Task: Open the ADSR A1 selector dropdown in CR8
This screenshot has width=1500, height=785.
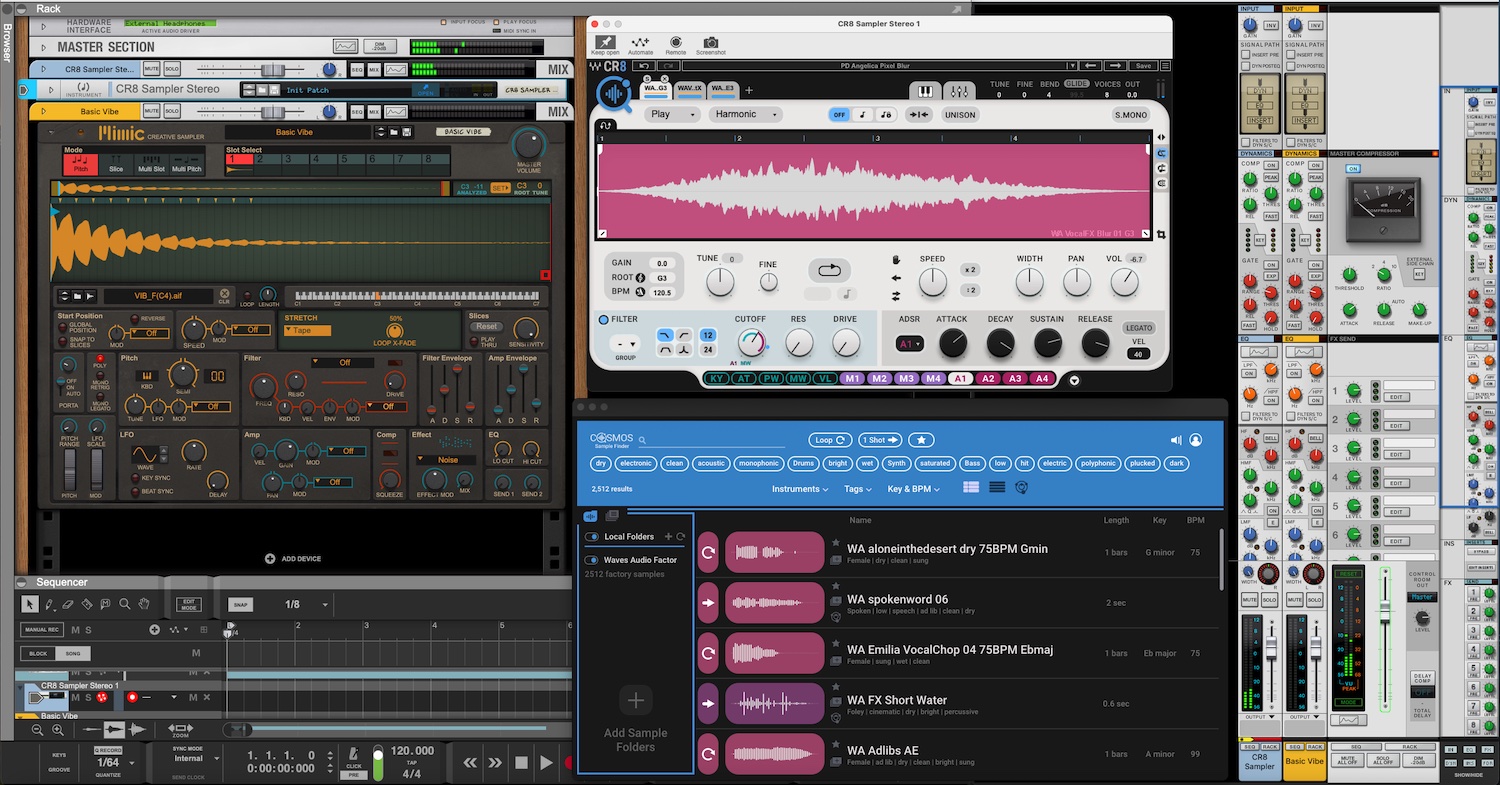Action: point(910,344)
